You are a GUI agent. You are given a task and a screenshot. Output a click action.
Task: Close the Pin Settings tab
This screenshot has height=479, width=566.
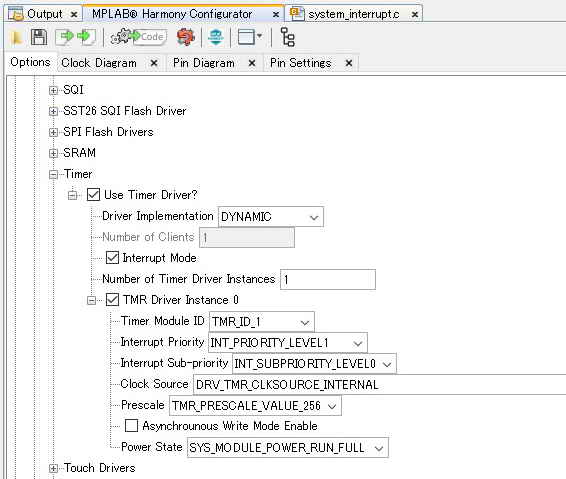[x=349, y=63]
